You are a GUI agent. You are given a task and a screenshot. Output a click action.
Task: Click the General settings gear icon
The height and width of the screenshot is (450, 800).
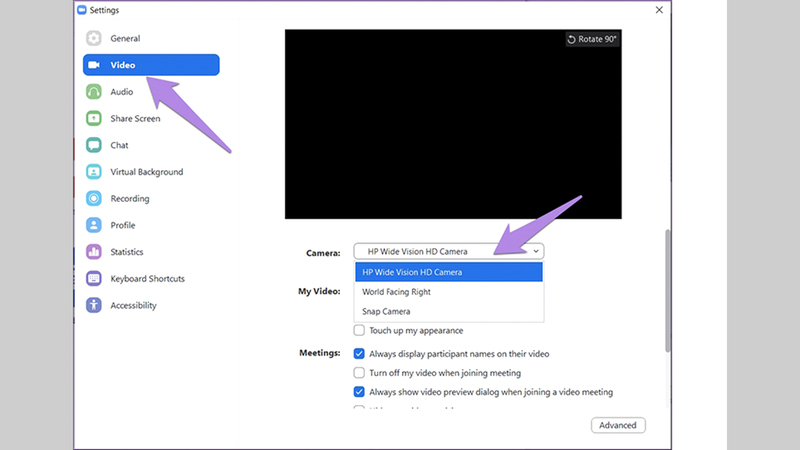[94, 38]
